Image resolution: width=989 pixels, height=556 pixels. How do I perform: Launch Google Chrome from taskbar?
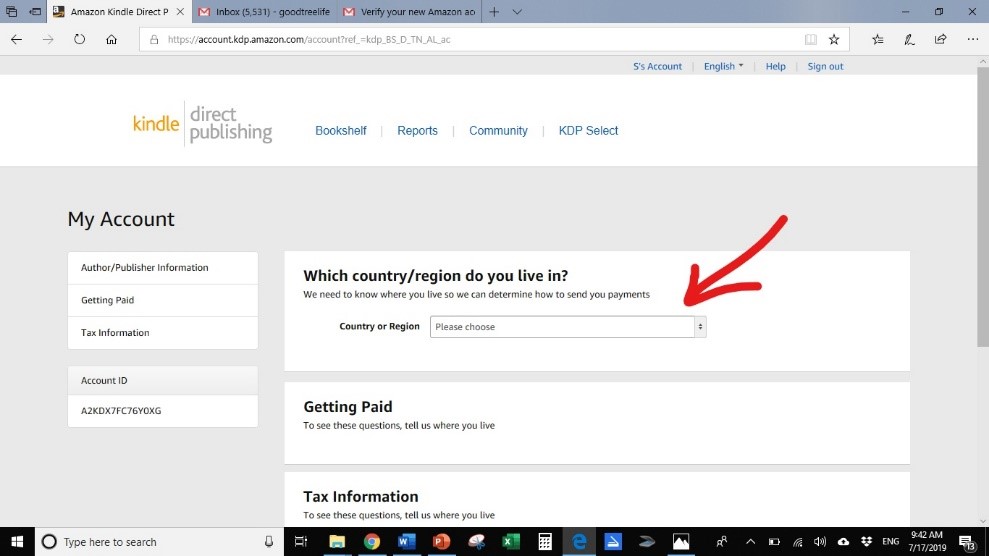[x=372, y=542]
